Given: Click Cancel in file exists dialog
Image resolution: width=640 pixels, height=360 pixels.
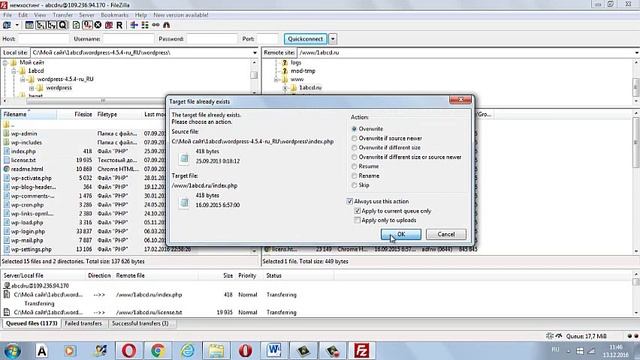Looking at the screenshot, I should point(446,234).
